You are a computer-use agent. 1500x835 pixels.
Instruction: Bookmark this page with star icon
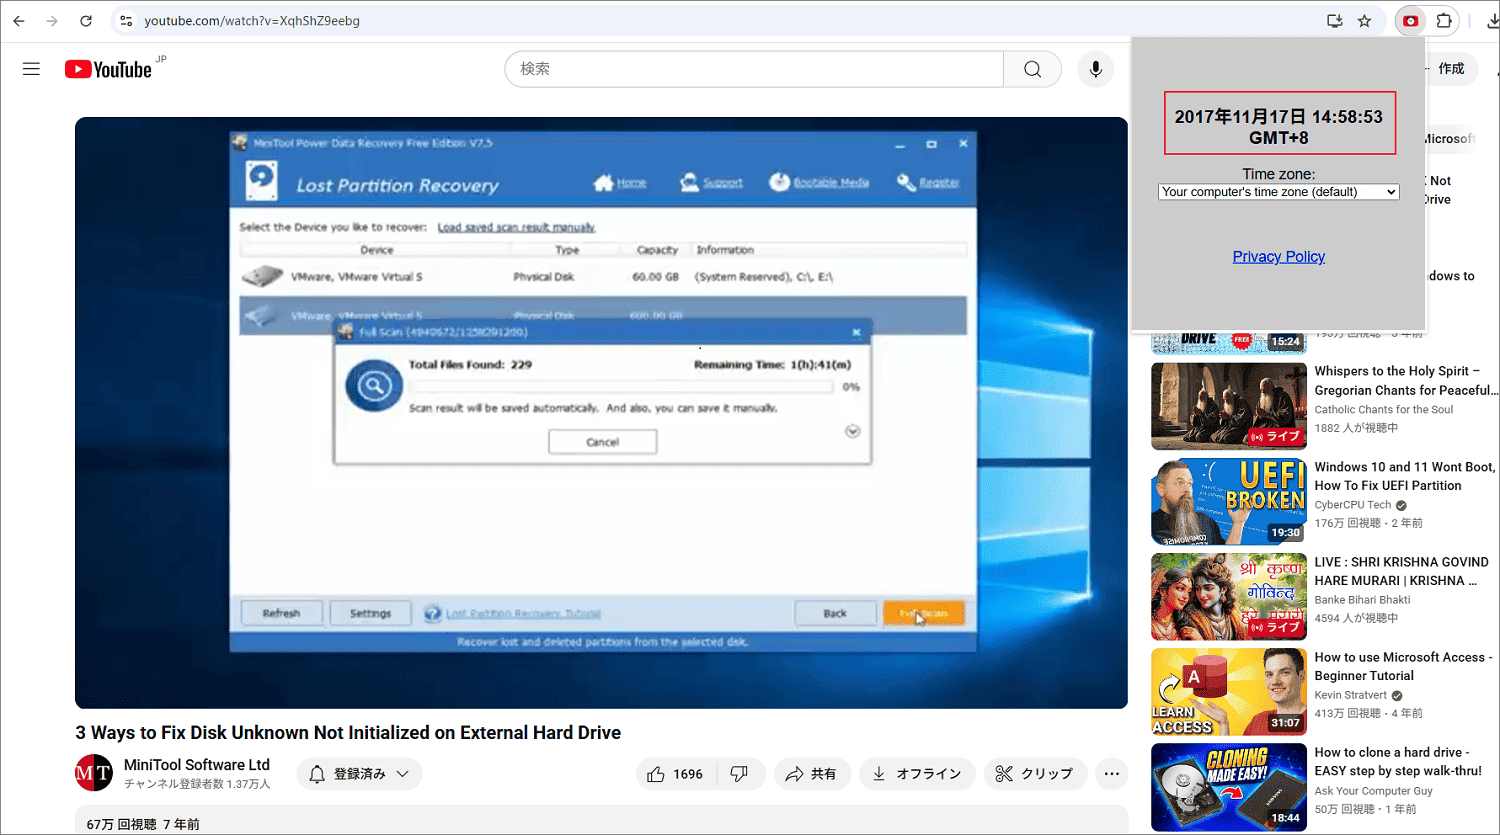pos(1364,21)
